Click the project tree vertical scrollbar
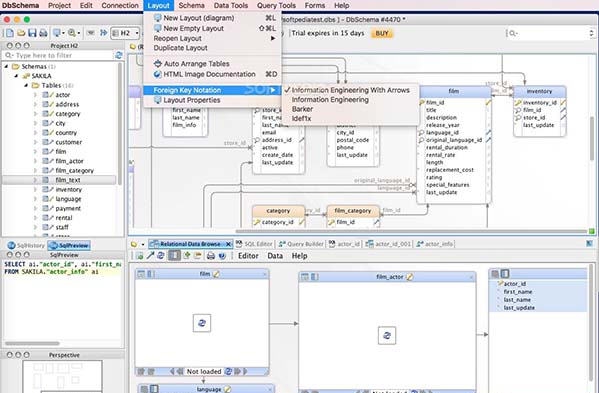Viewport: 599px width, 393px height. (x=120, y=124)
